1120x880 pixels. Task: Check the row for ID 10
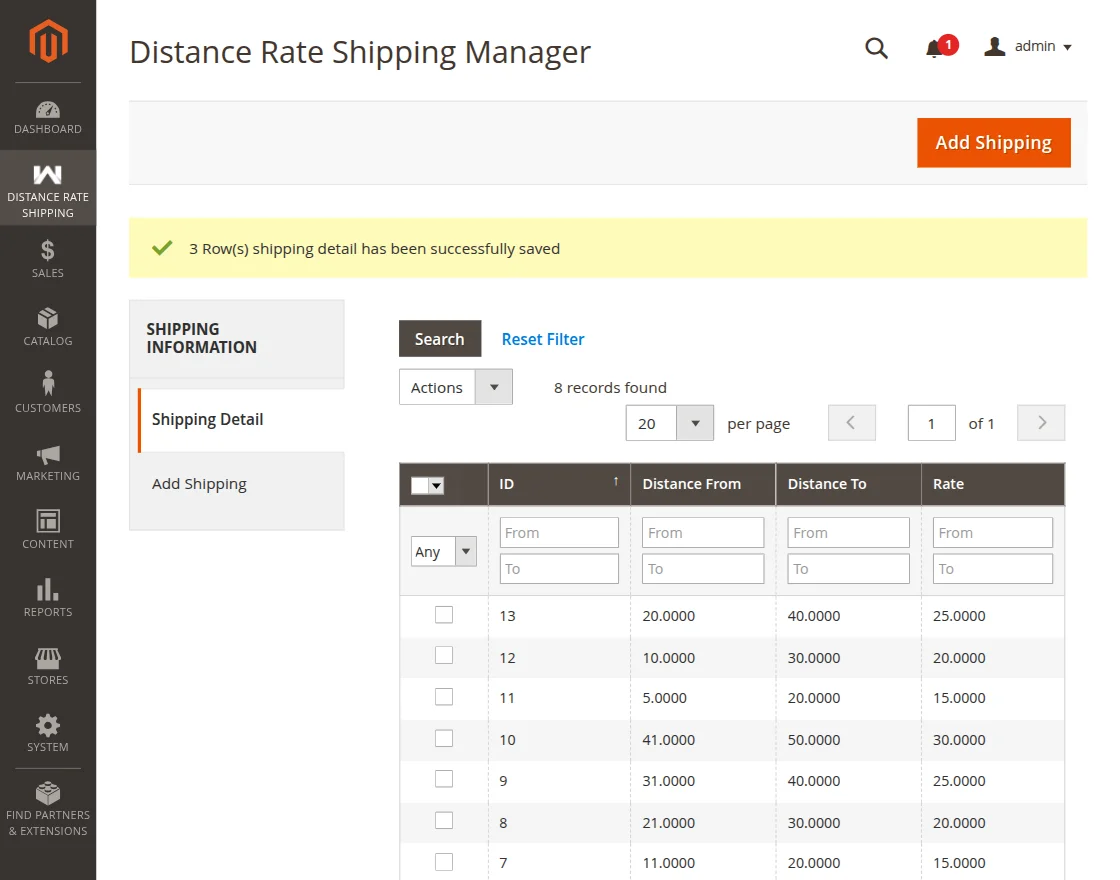[444, 739]
